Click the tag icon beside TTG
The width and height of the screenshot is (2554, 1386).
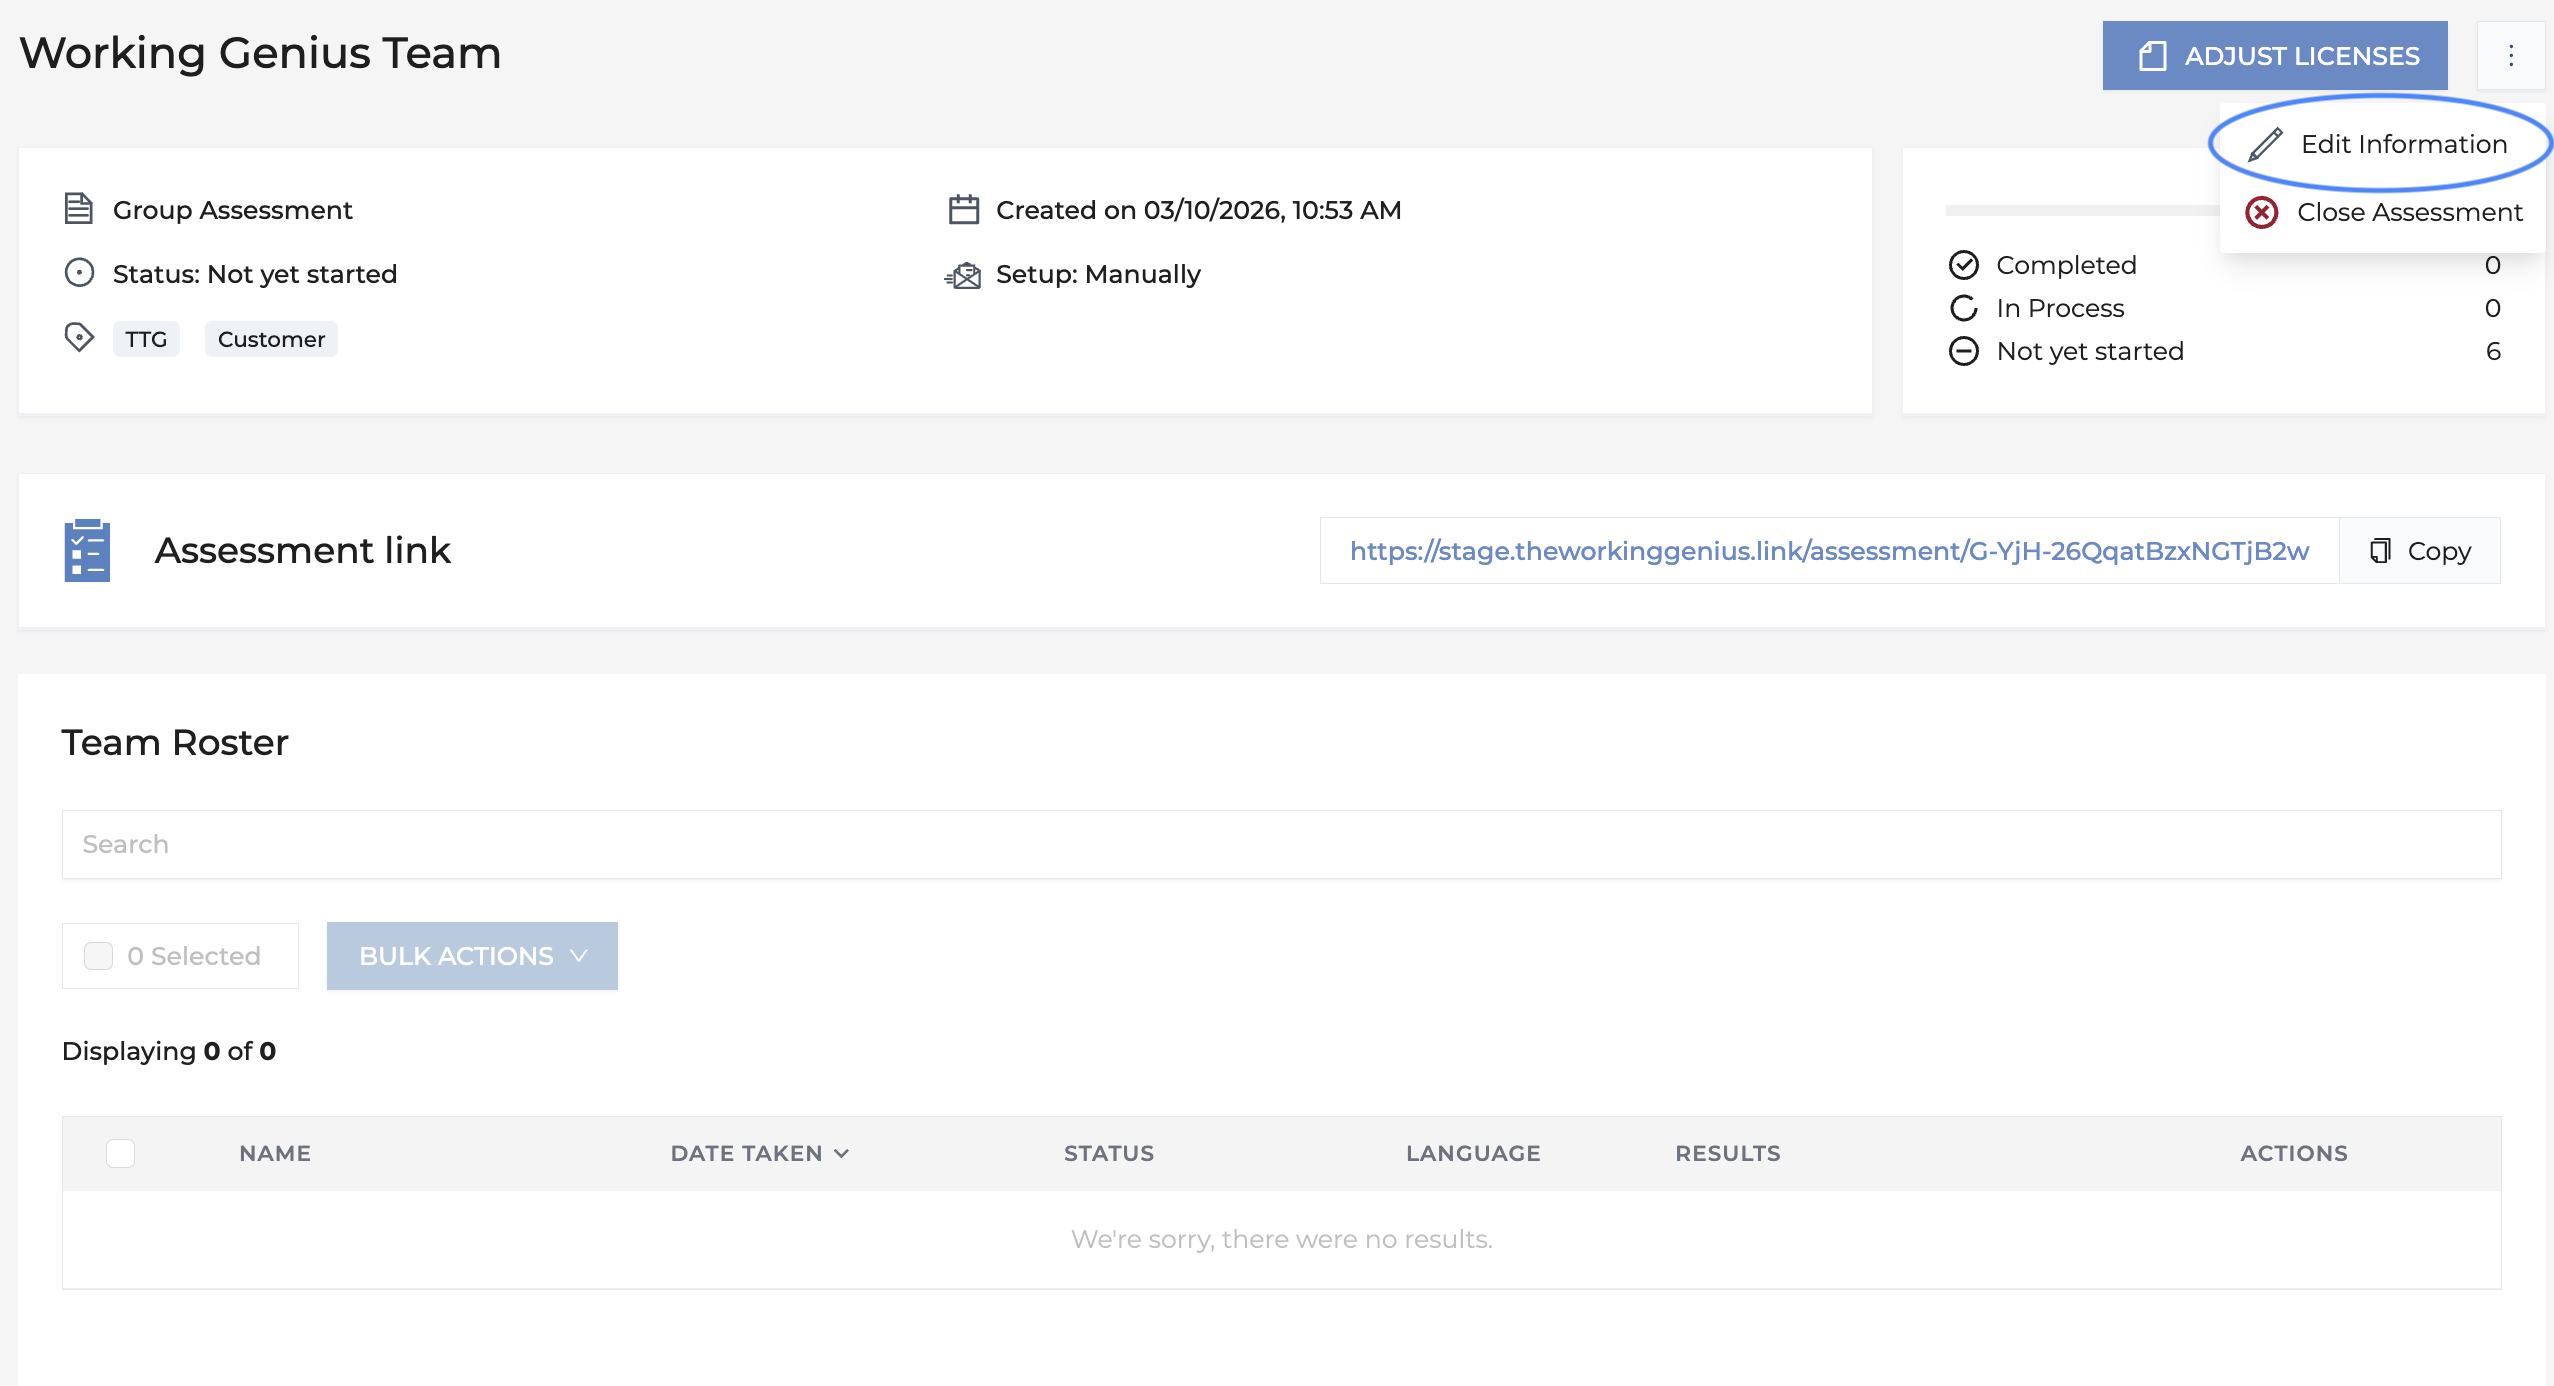coord(79,337)
